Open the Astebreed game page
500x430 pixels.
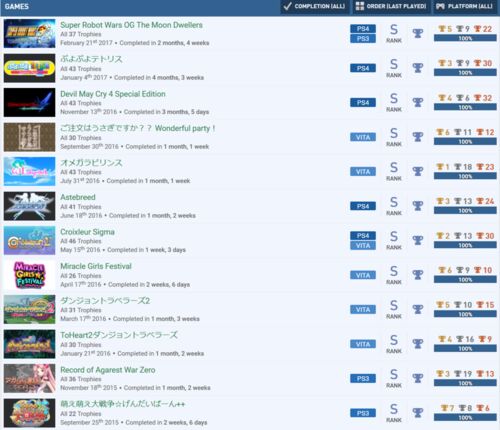point(78,197)
